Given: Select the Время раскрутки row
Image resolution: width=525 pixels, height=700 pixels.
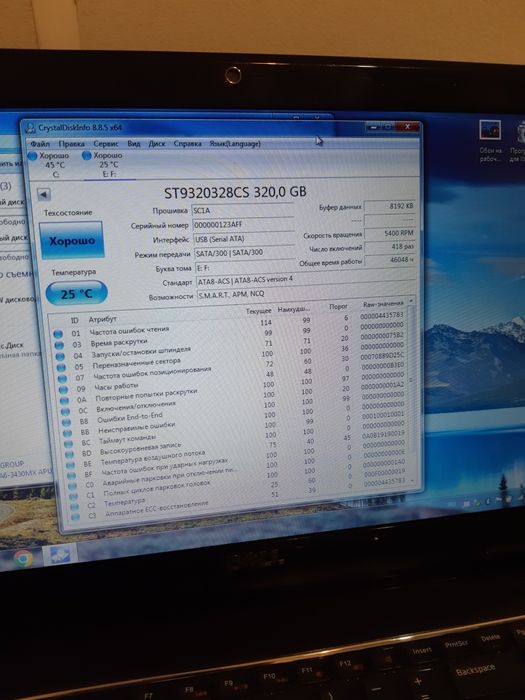Looking at the screenshot, I should point(229,337).
